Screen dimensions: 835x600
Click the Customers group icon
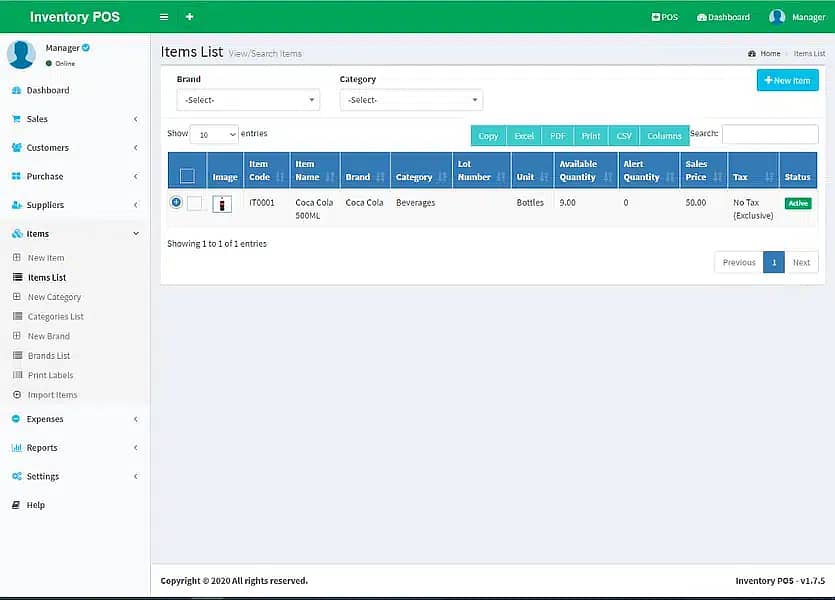click(x=17, y=147)
